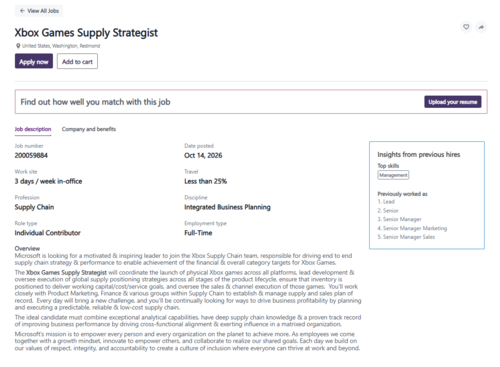Click Senior Manager Sales list entry
This screenshot has width=500, height=367.
coord(406,237)
